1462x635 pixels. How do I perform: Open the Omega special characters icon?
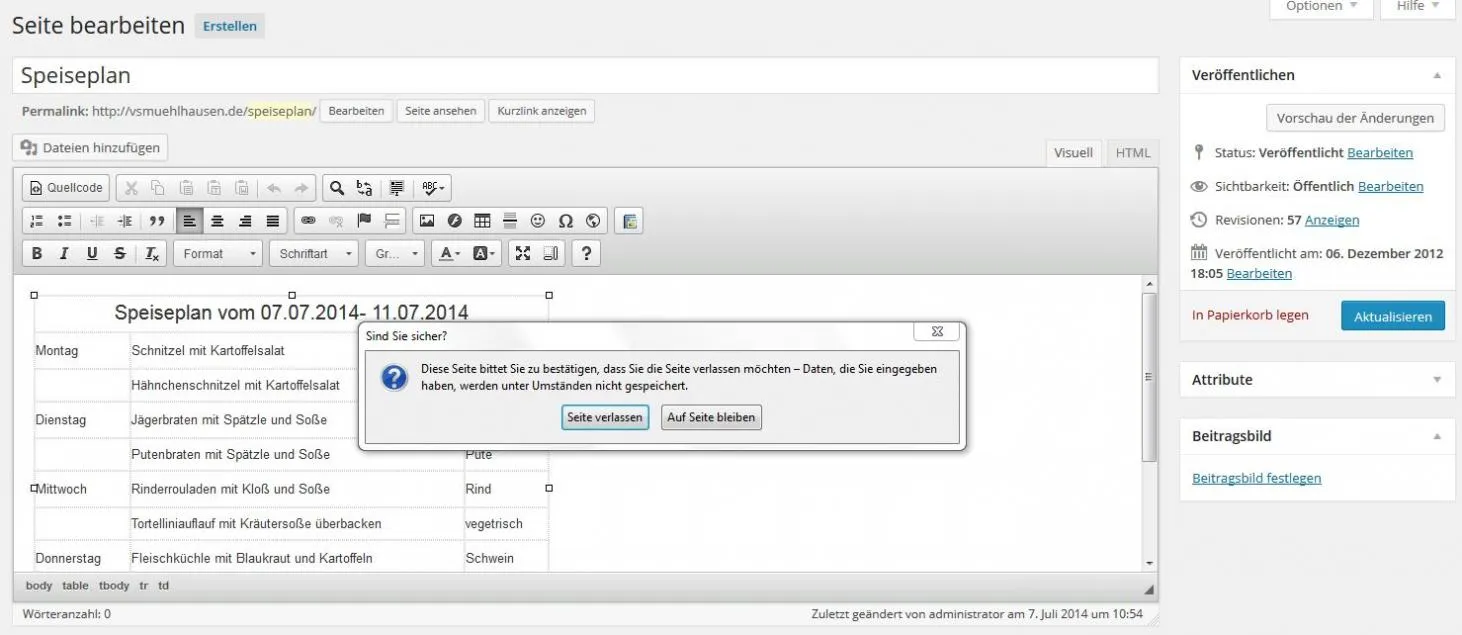(565, 221)
